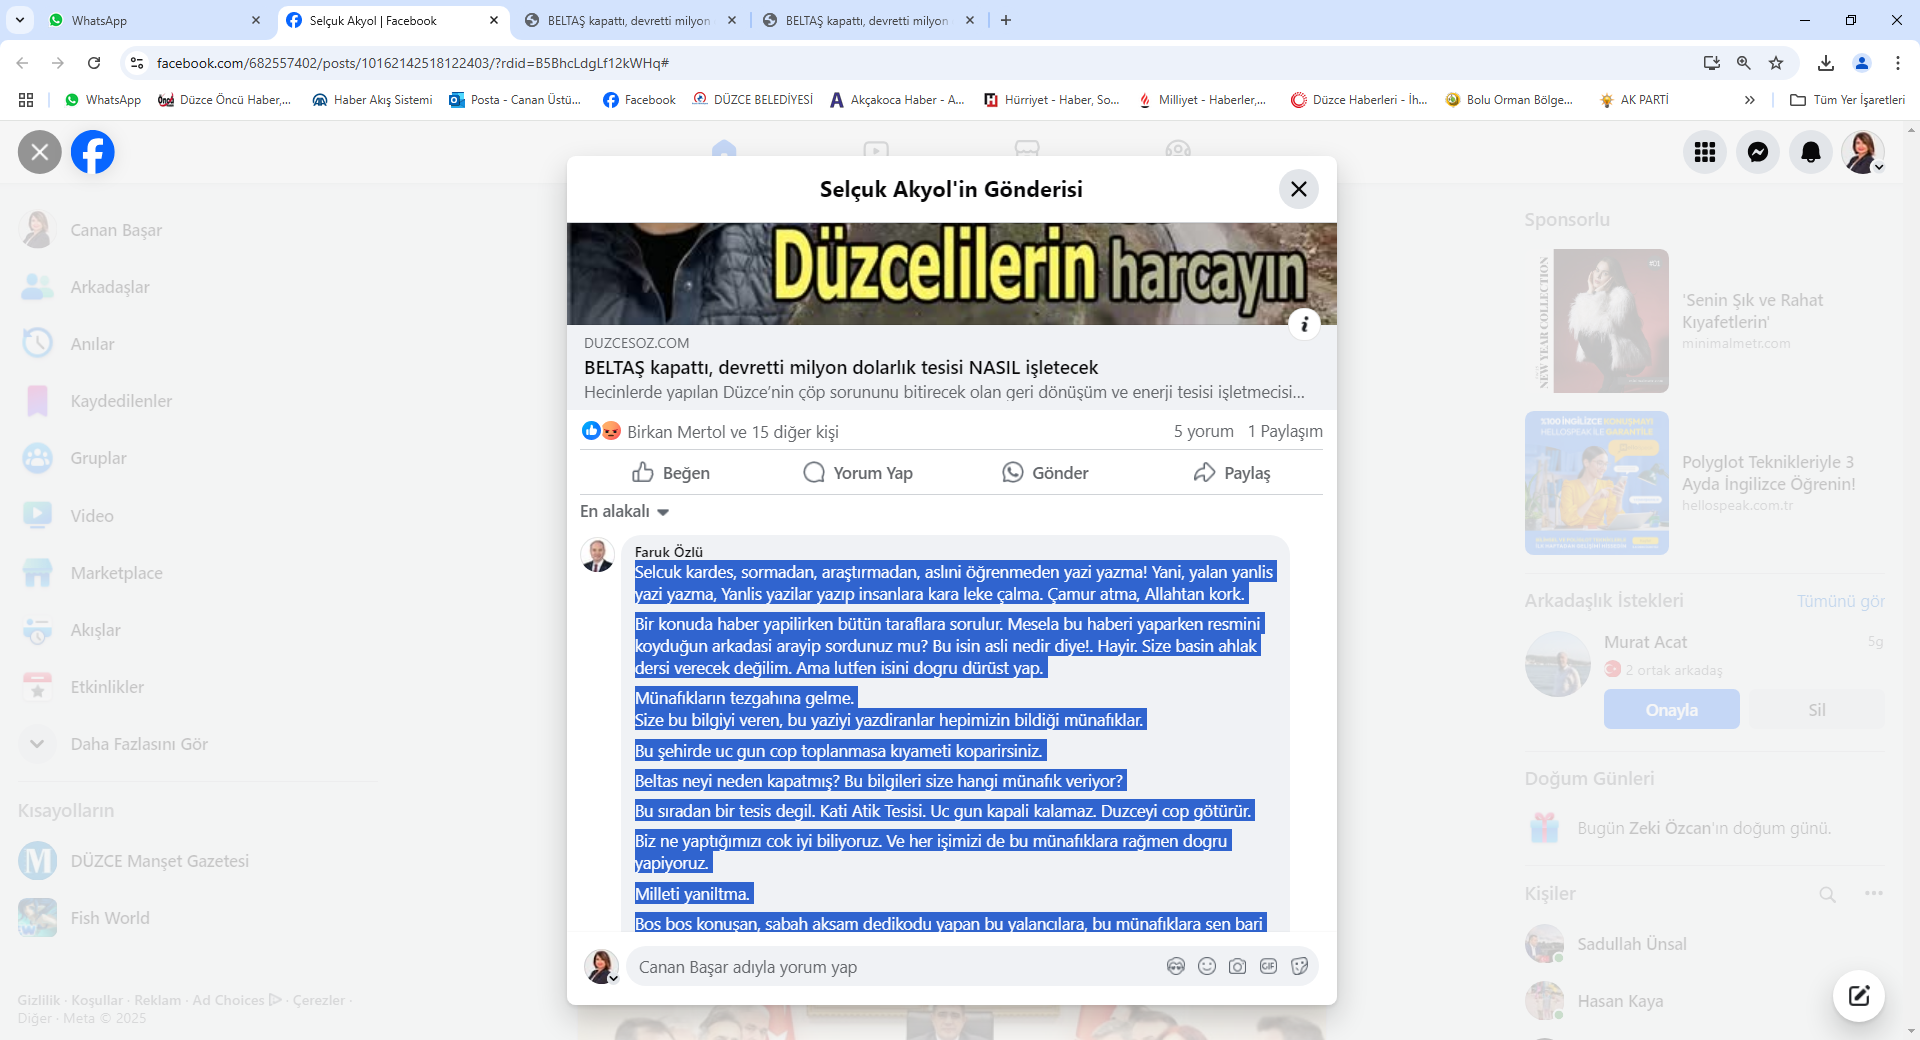Open the 'En alakalı' sort dropdown
This screenshot has height=1040, width=1920.
623,511
